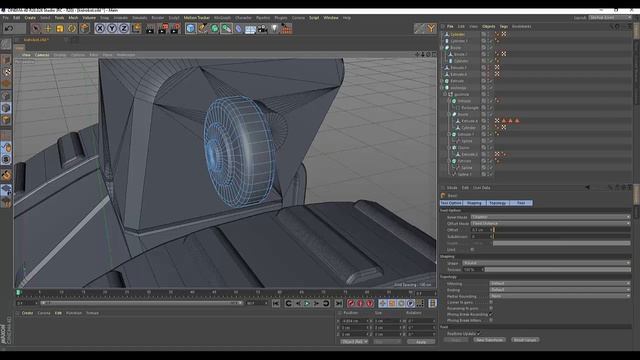Image resolution: width=640 pixels, height=360 pixels.
Task: Open the Bevel Mode dropdown
Action: click(550, 217)
